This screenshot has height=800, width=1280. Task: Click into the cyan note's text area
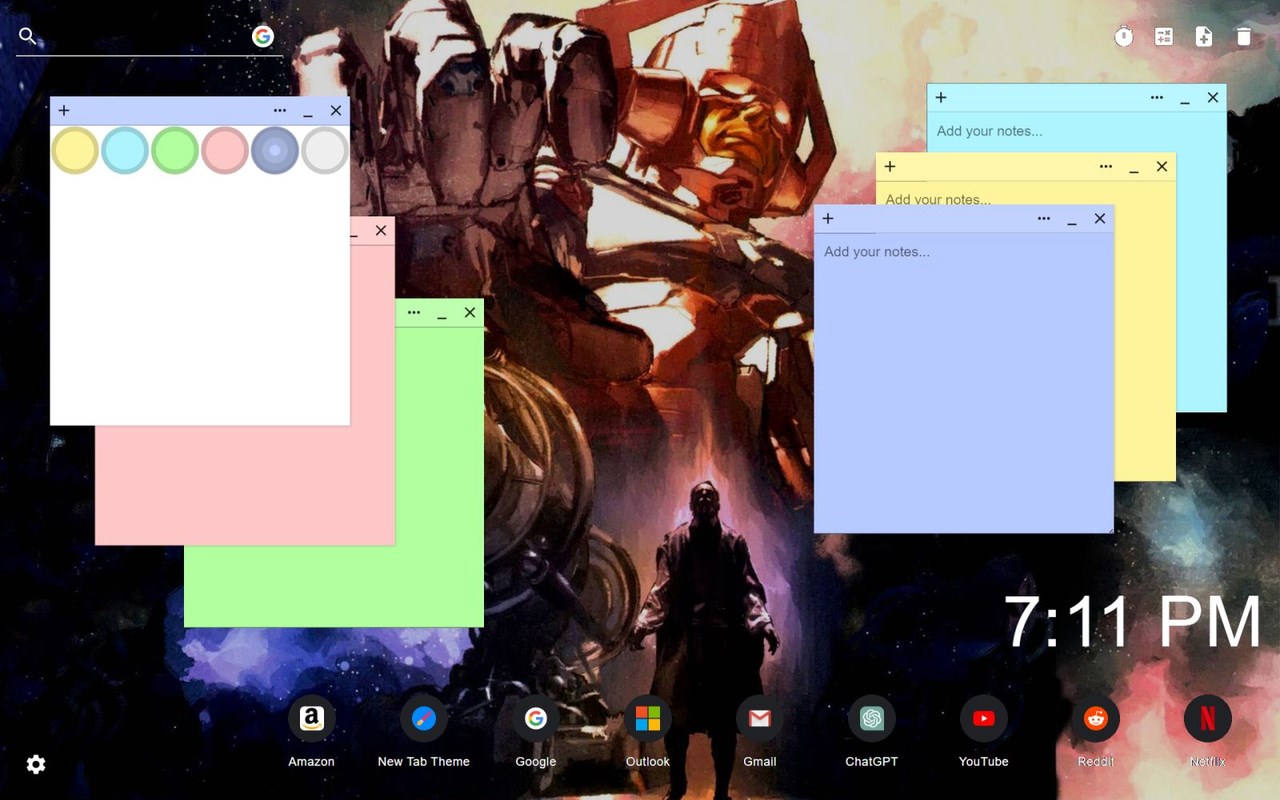pyautogui.click(x=1077, y=131)
